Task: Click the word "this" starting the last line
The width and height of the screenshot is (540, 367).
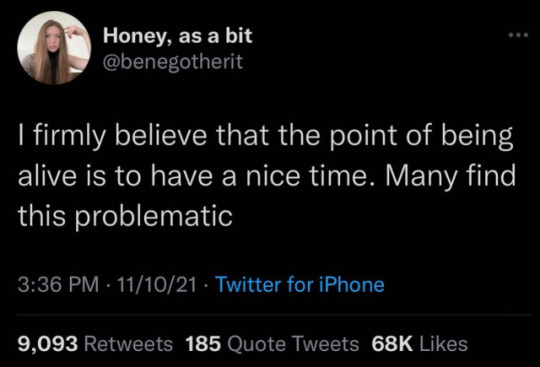Action: pyautogui.click(x=41, y=217)
